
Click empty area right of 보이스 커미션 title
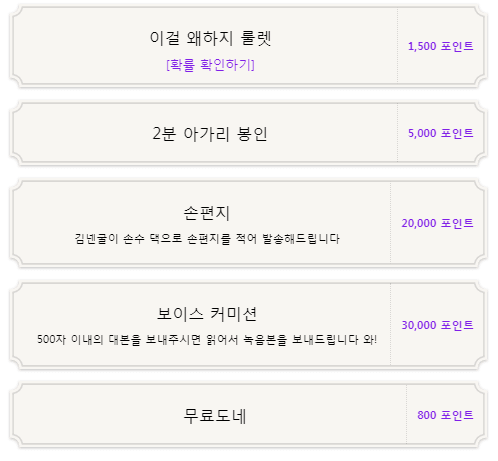pyautogui.click(x=323, y=314)
